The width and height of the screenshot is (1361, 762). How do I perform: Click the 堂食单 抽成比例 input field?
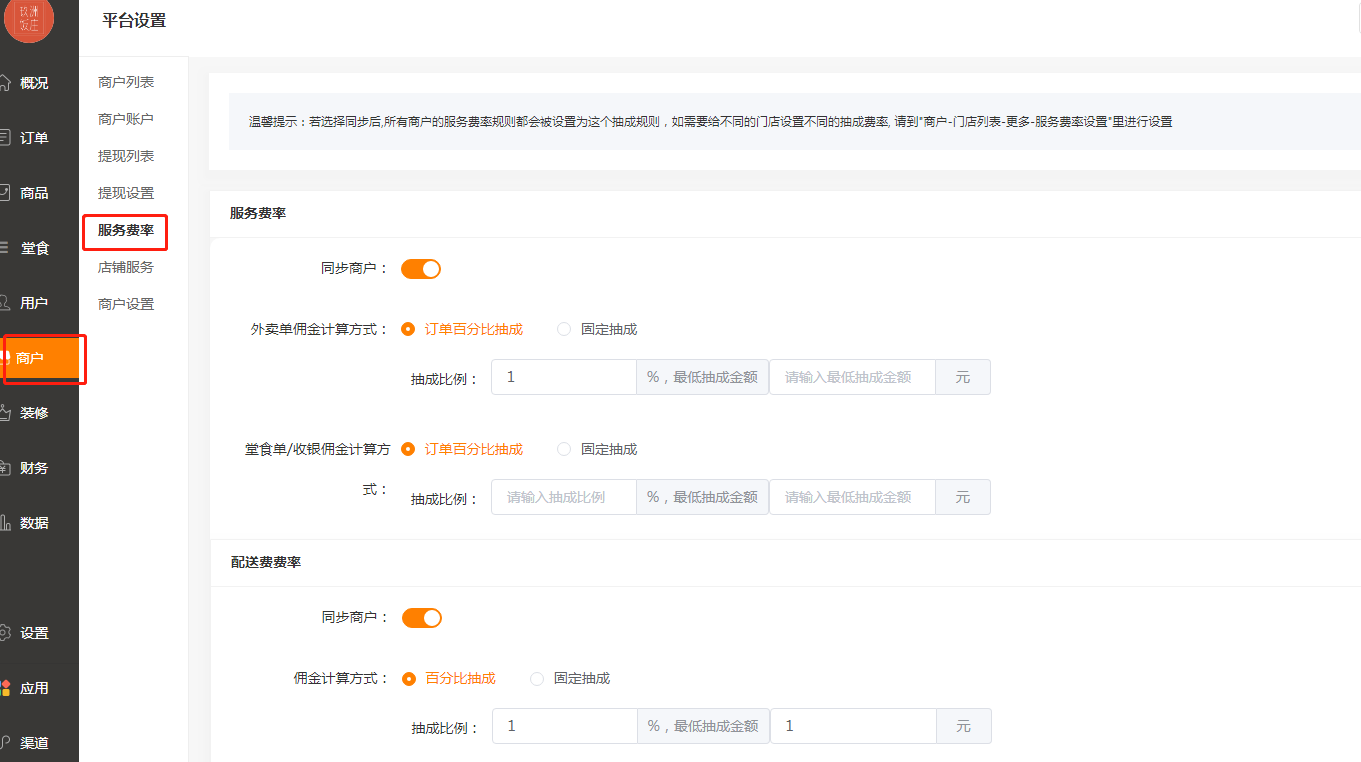[564, 497]
